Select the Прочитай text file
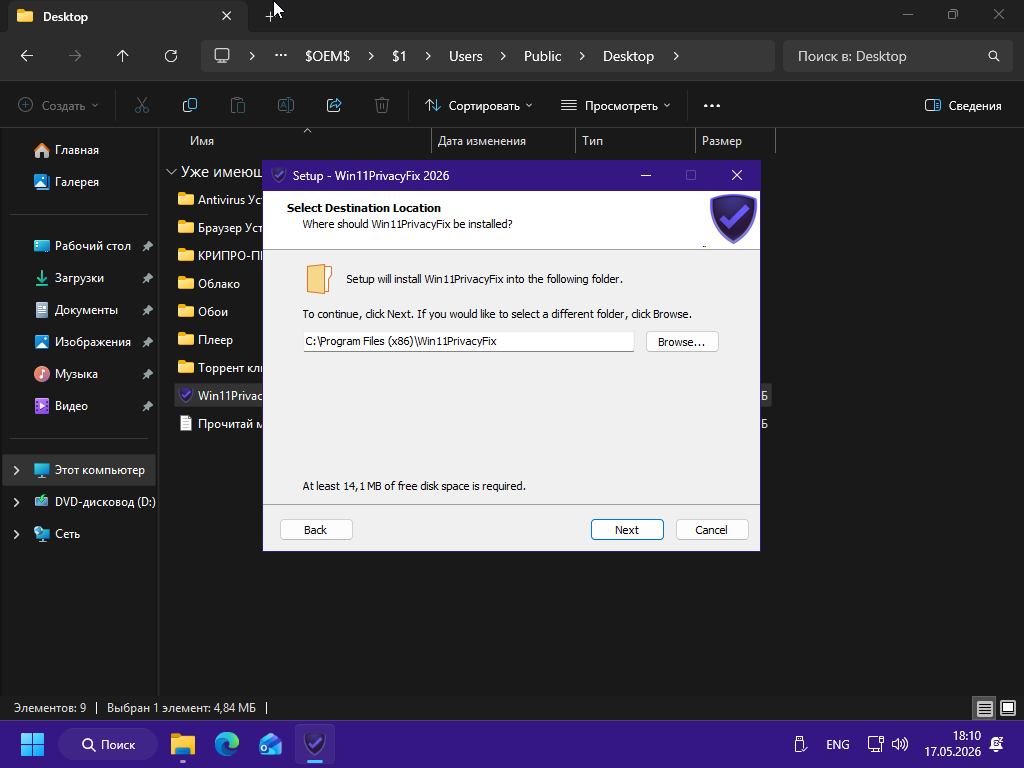1024x768 pixels. coord(220,424)
